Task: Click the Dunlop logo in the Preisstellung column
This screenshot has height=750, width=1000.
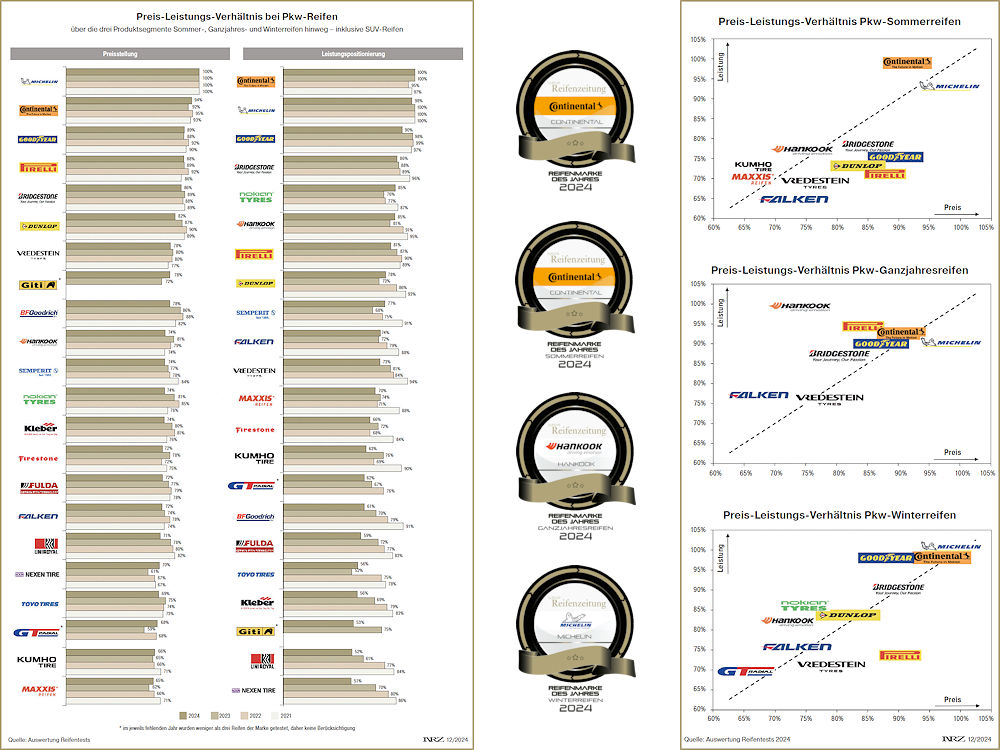Action: point(40,226)
